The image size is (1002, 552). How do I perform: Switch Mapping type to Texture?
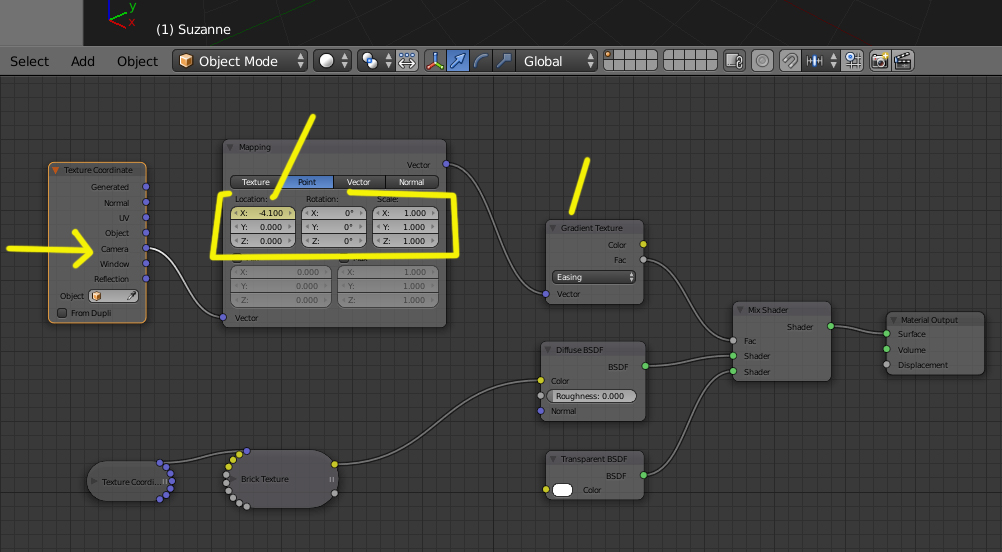tap(256, 182)
